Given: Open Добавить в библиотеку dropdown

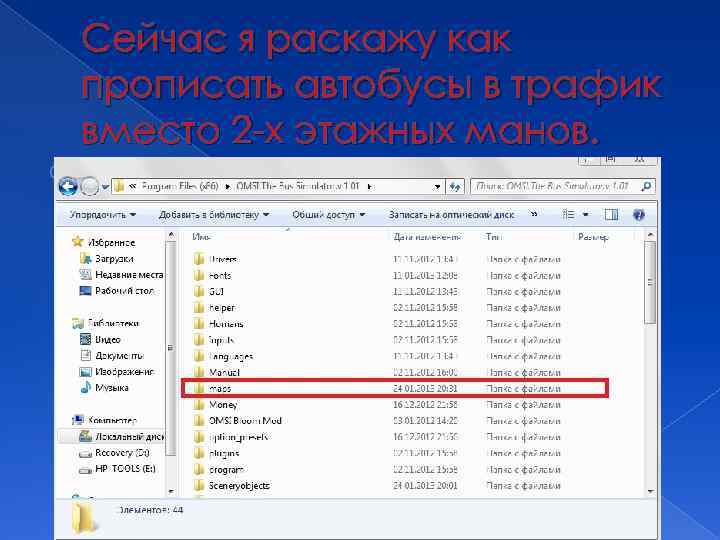Looking at the screenshot, I should click(x=214, y=214).
